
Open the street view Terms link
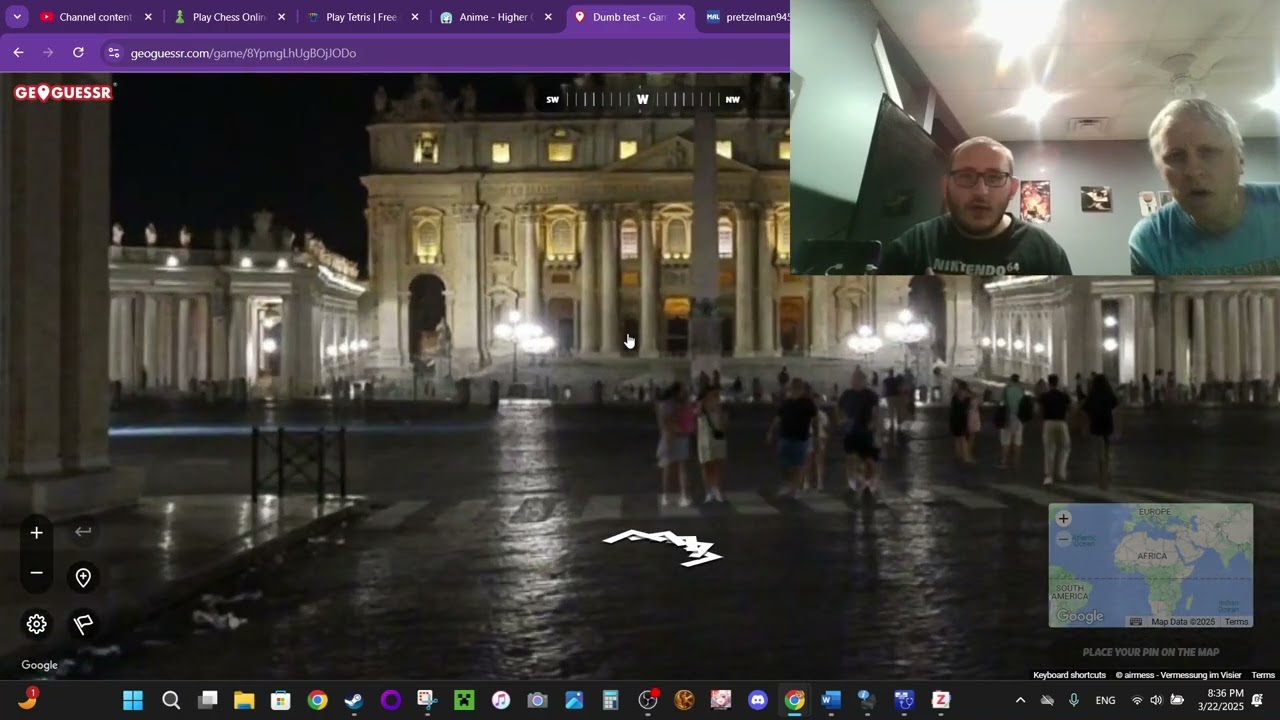pyautogui.click(x=1263, y=675)
